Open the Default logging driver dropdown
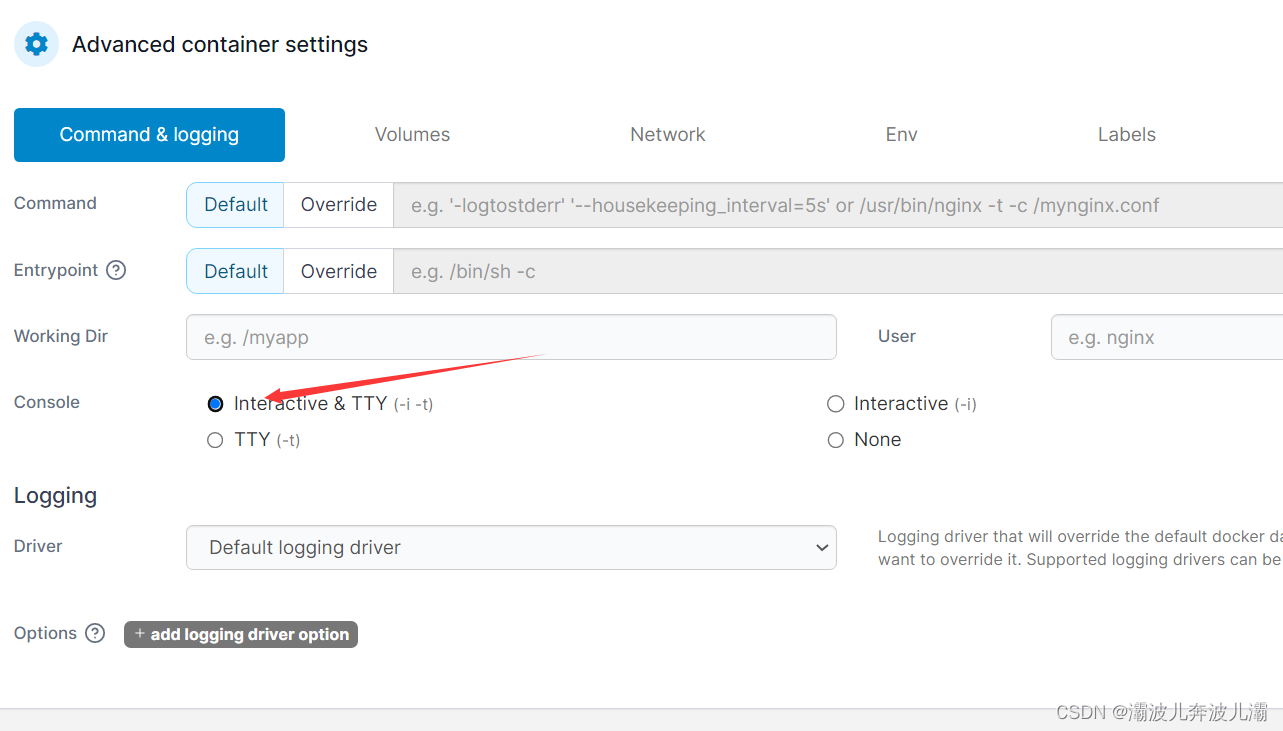This screenshot has width=1283, height=731. (x=511, y=548)
